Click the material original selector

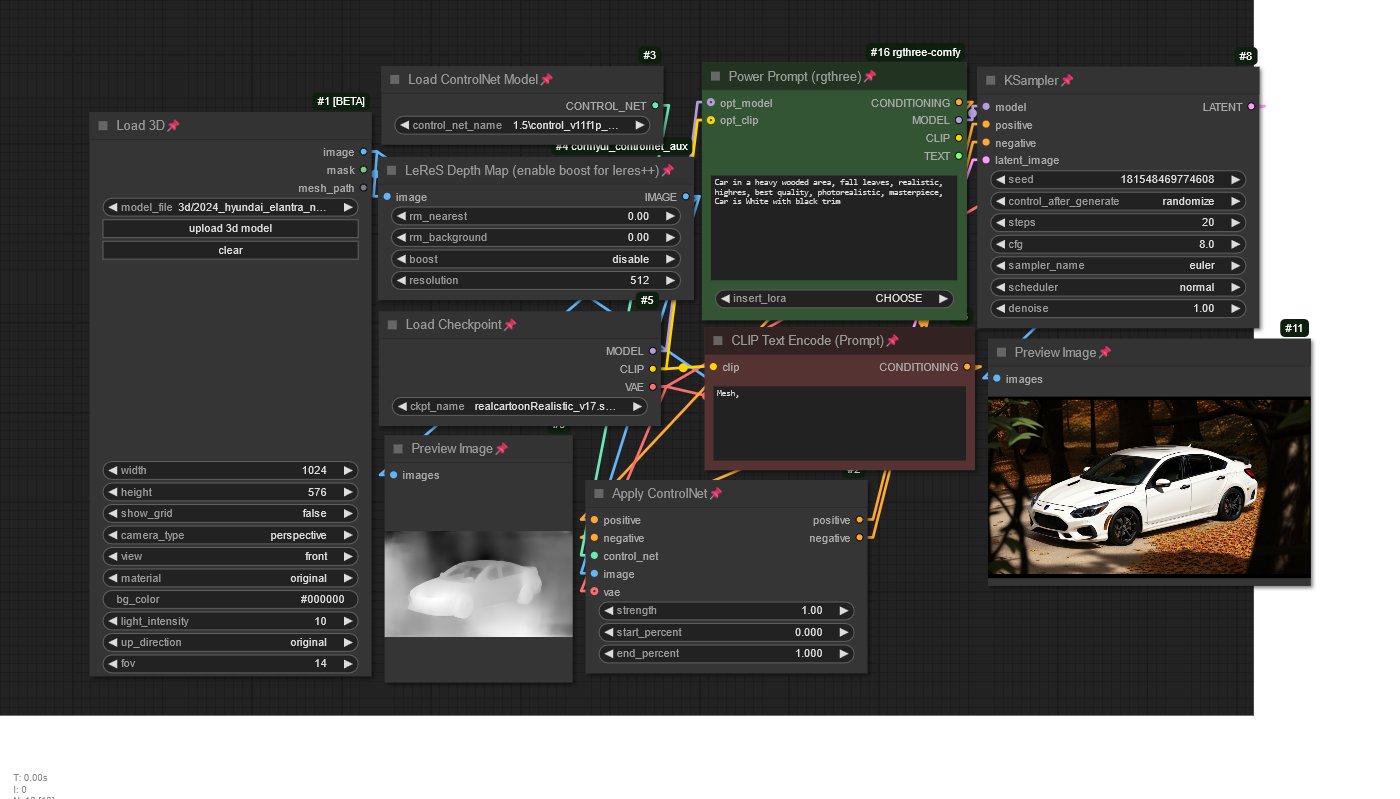(x=230, y=579)
